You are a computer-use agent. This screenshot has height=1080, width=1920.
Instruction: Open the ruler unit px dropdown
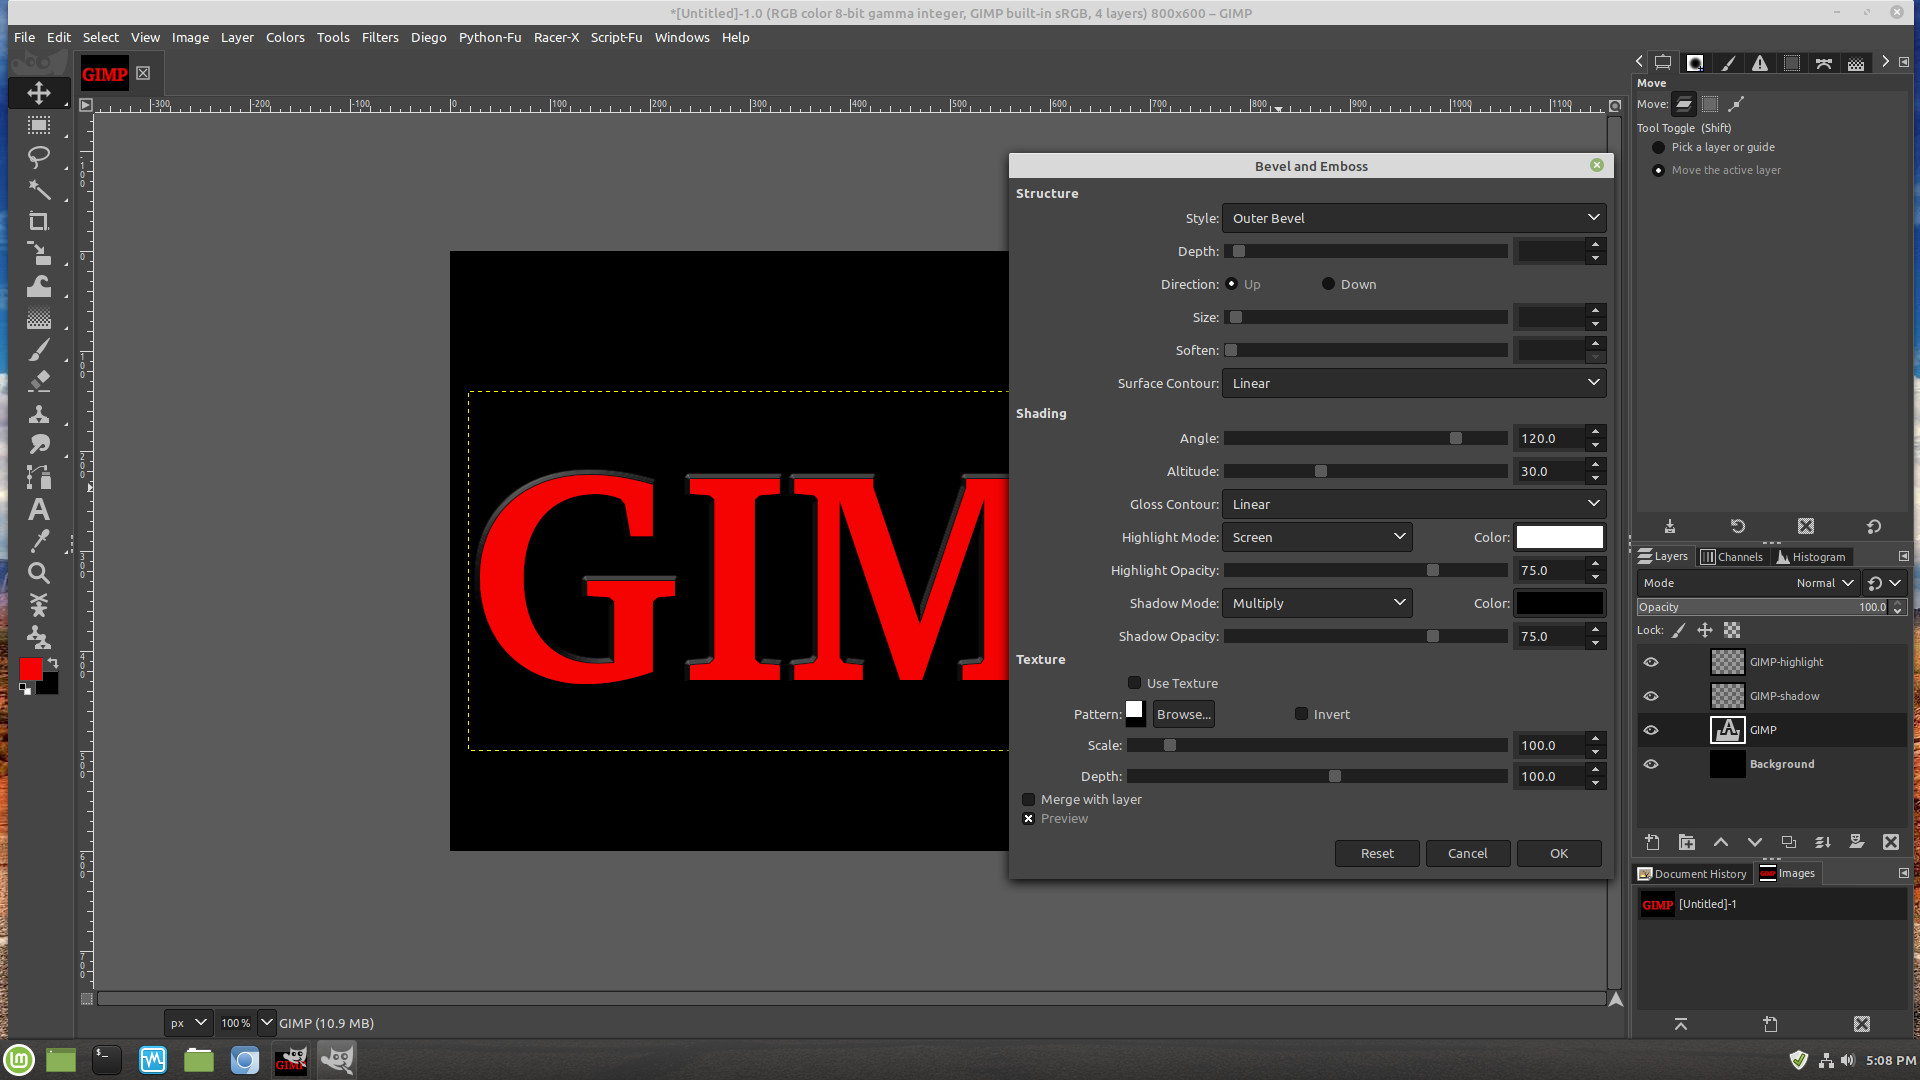point(187,1023)
